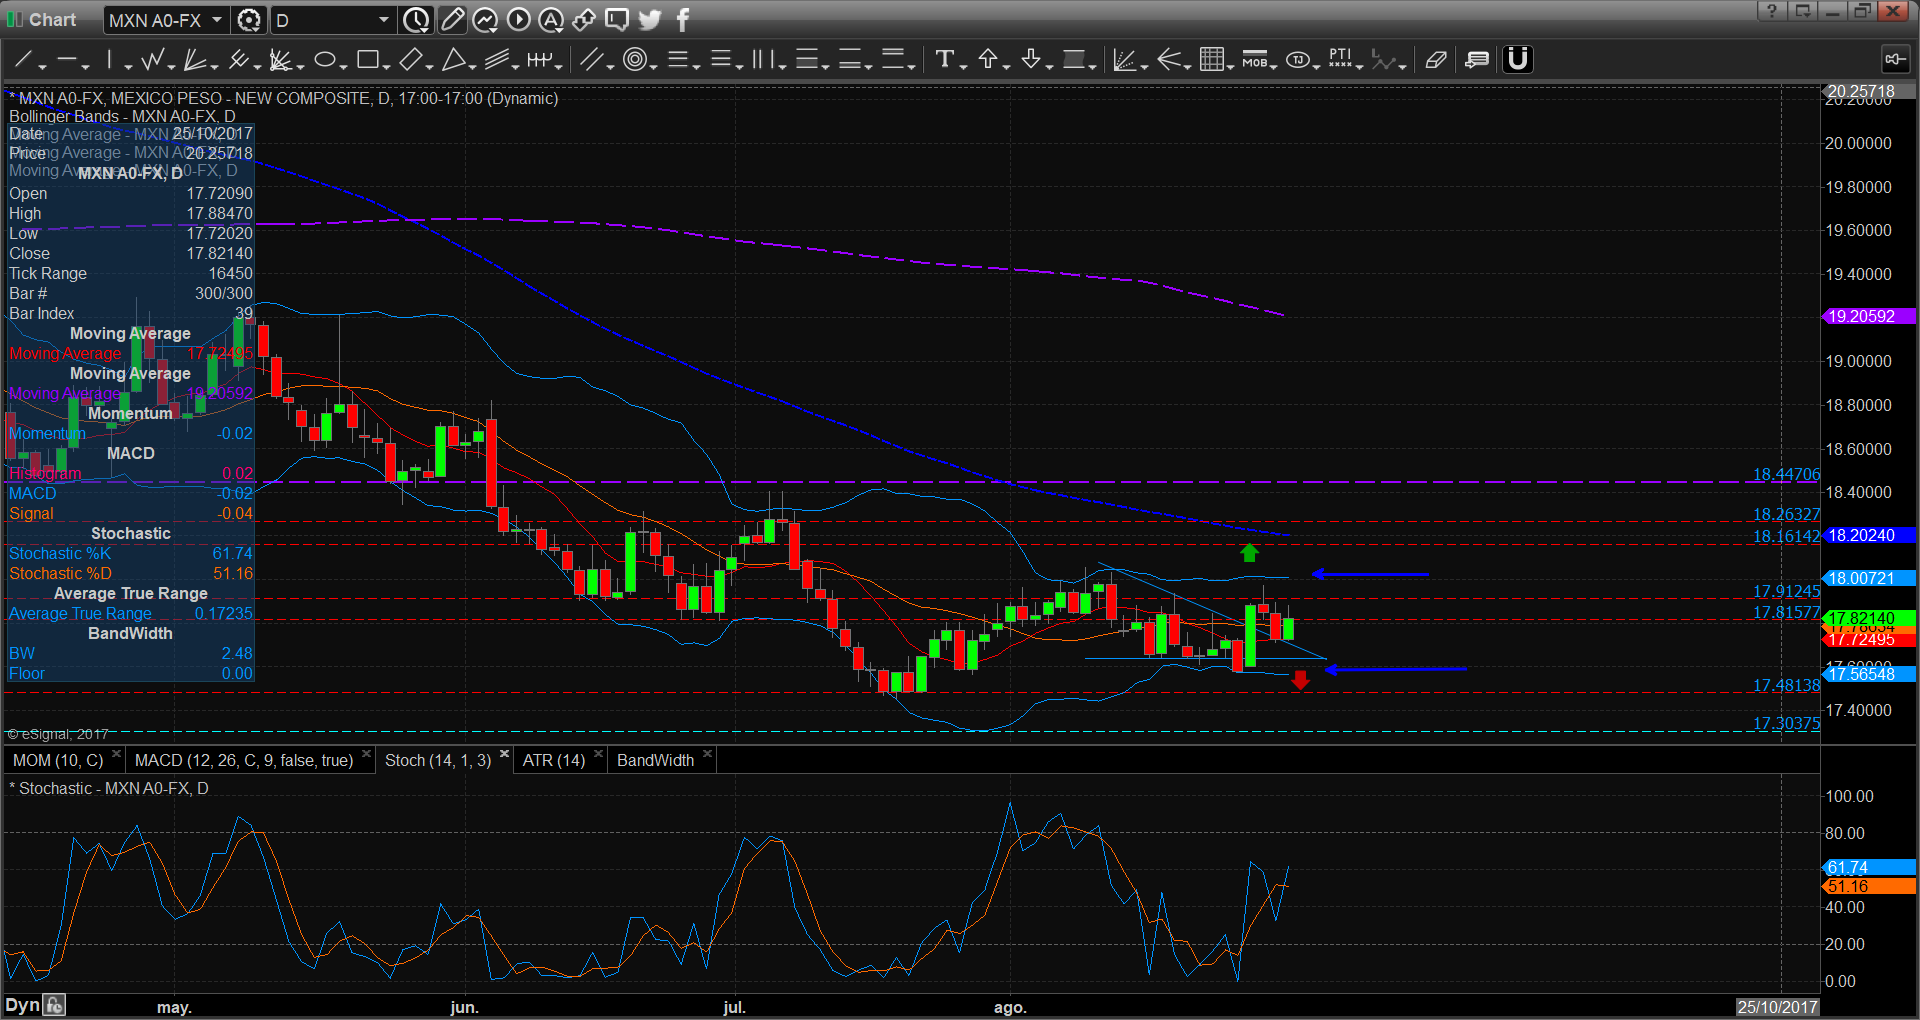This screenshot has height=1020, width=1920.
Task: Switch to the MACD (12, 26, C, 9) tab
Action: (x=244, y=761)
